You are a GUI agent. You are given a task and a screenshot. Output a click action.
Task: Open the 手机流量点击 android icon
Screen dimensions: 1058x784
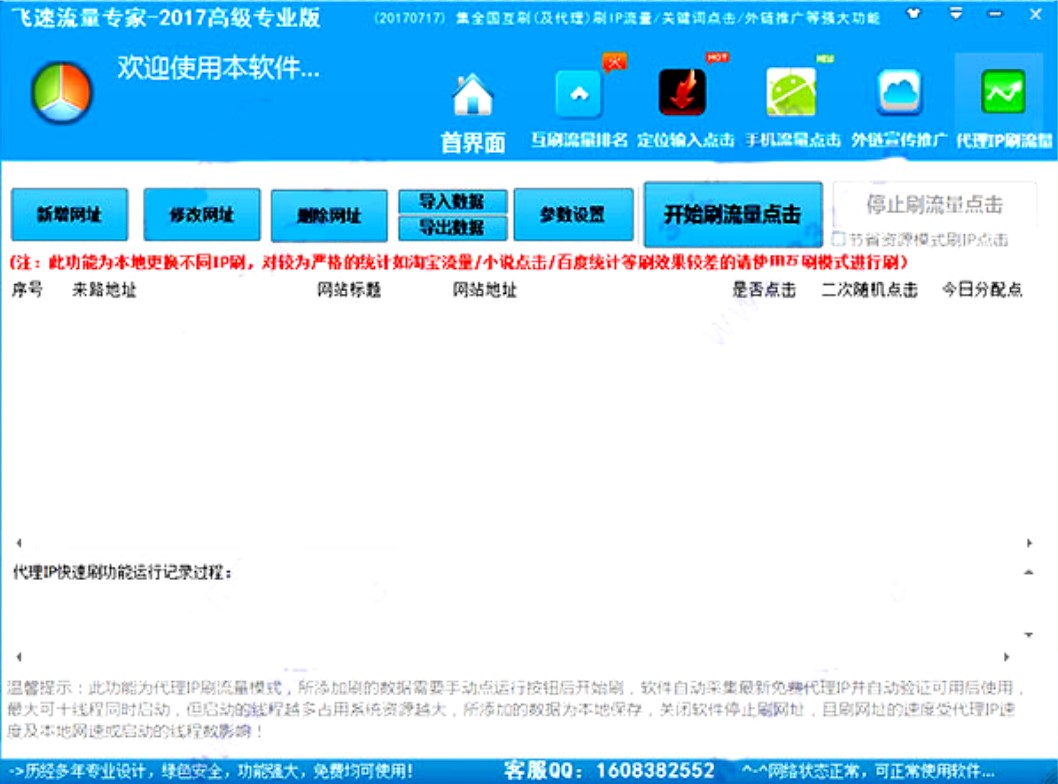coord(791,92)
